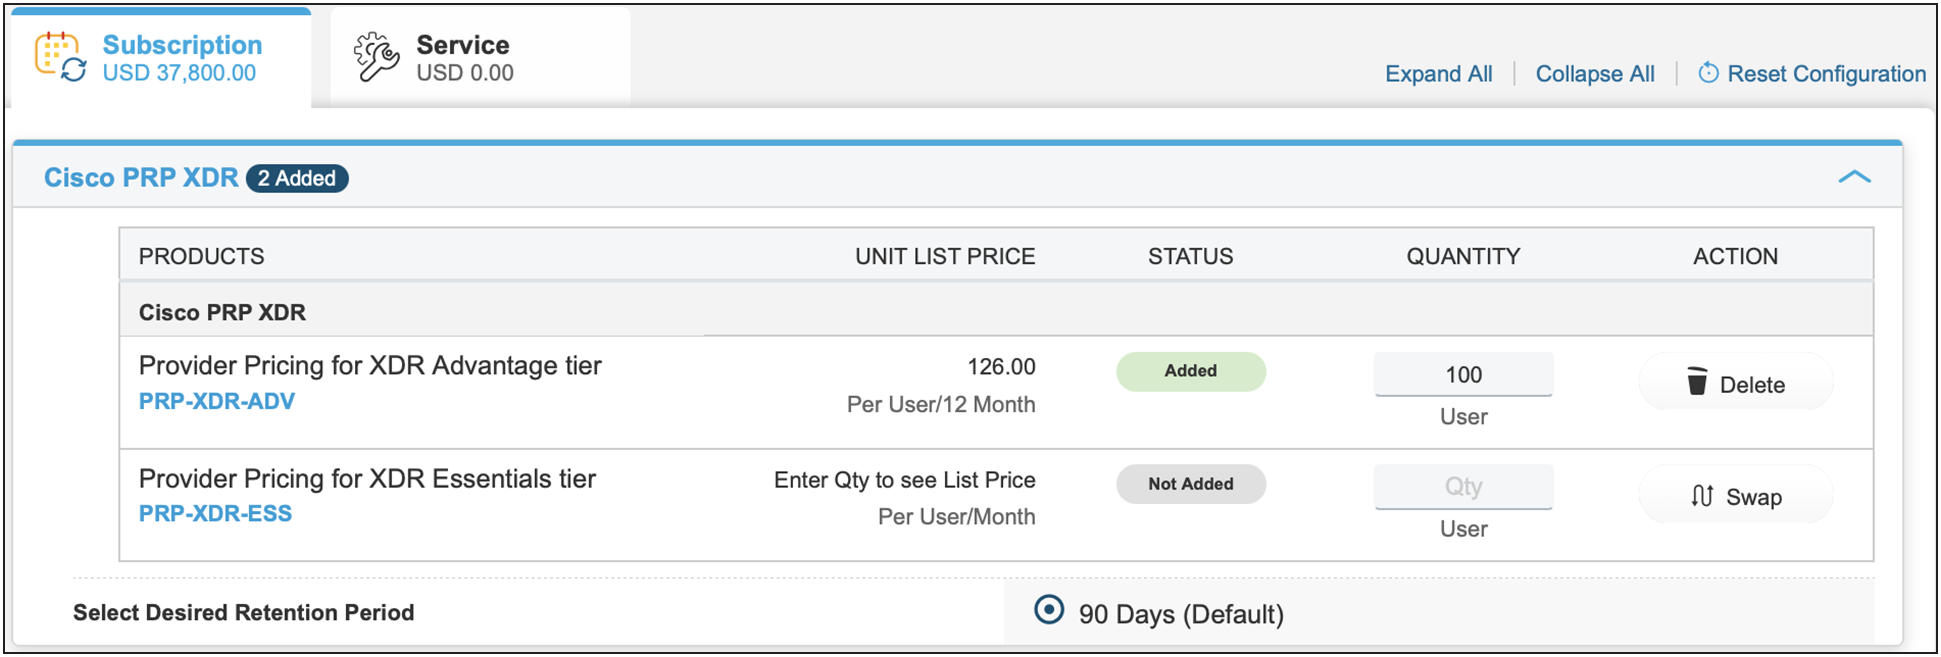Click the green Added status badge
Image resolution: width=1941 pixels, height=657 pixels.
[1190, 371]
